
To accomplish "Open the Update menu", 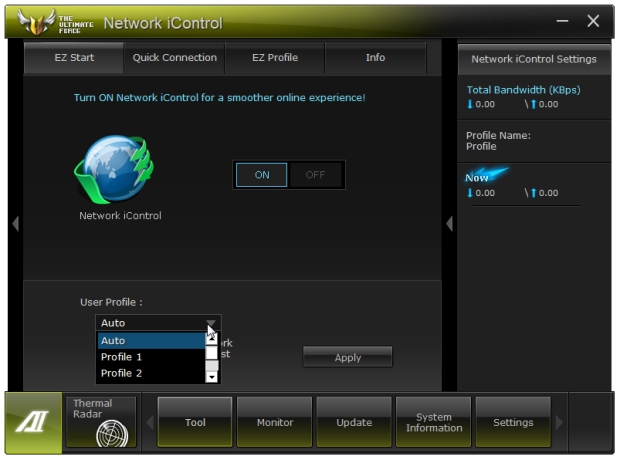I will (354, 422).
